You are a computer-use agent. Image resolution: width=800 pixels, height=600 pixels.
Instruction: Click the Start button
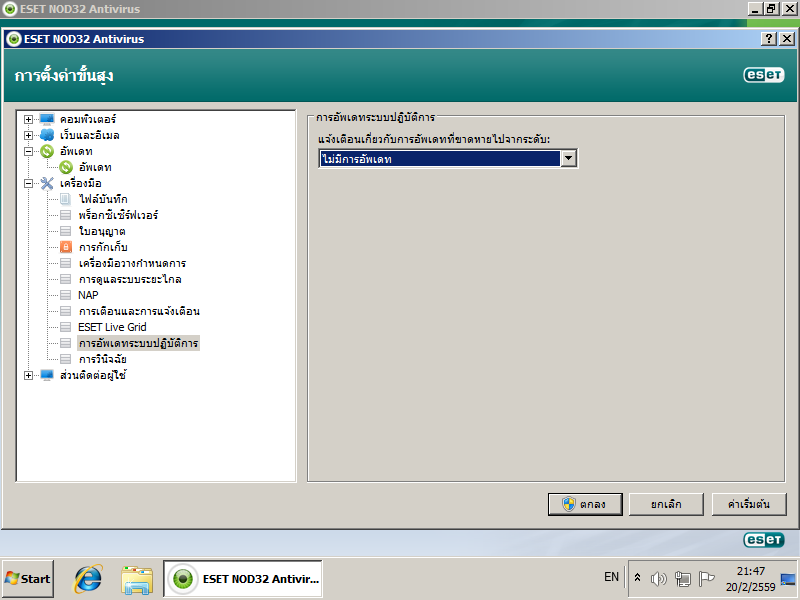point(28,579)
